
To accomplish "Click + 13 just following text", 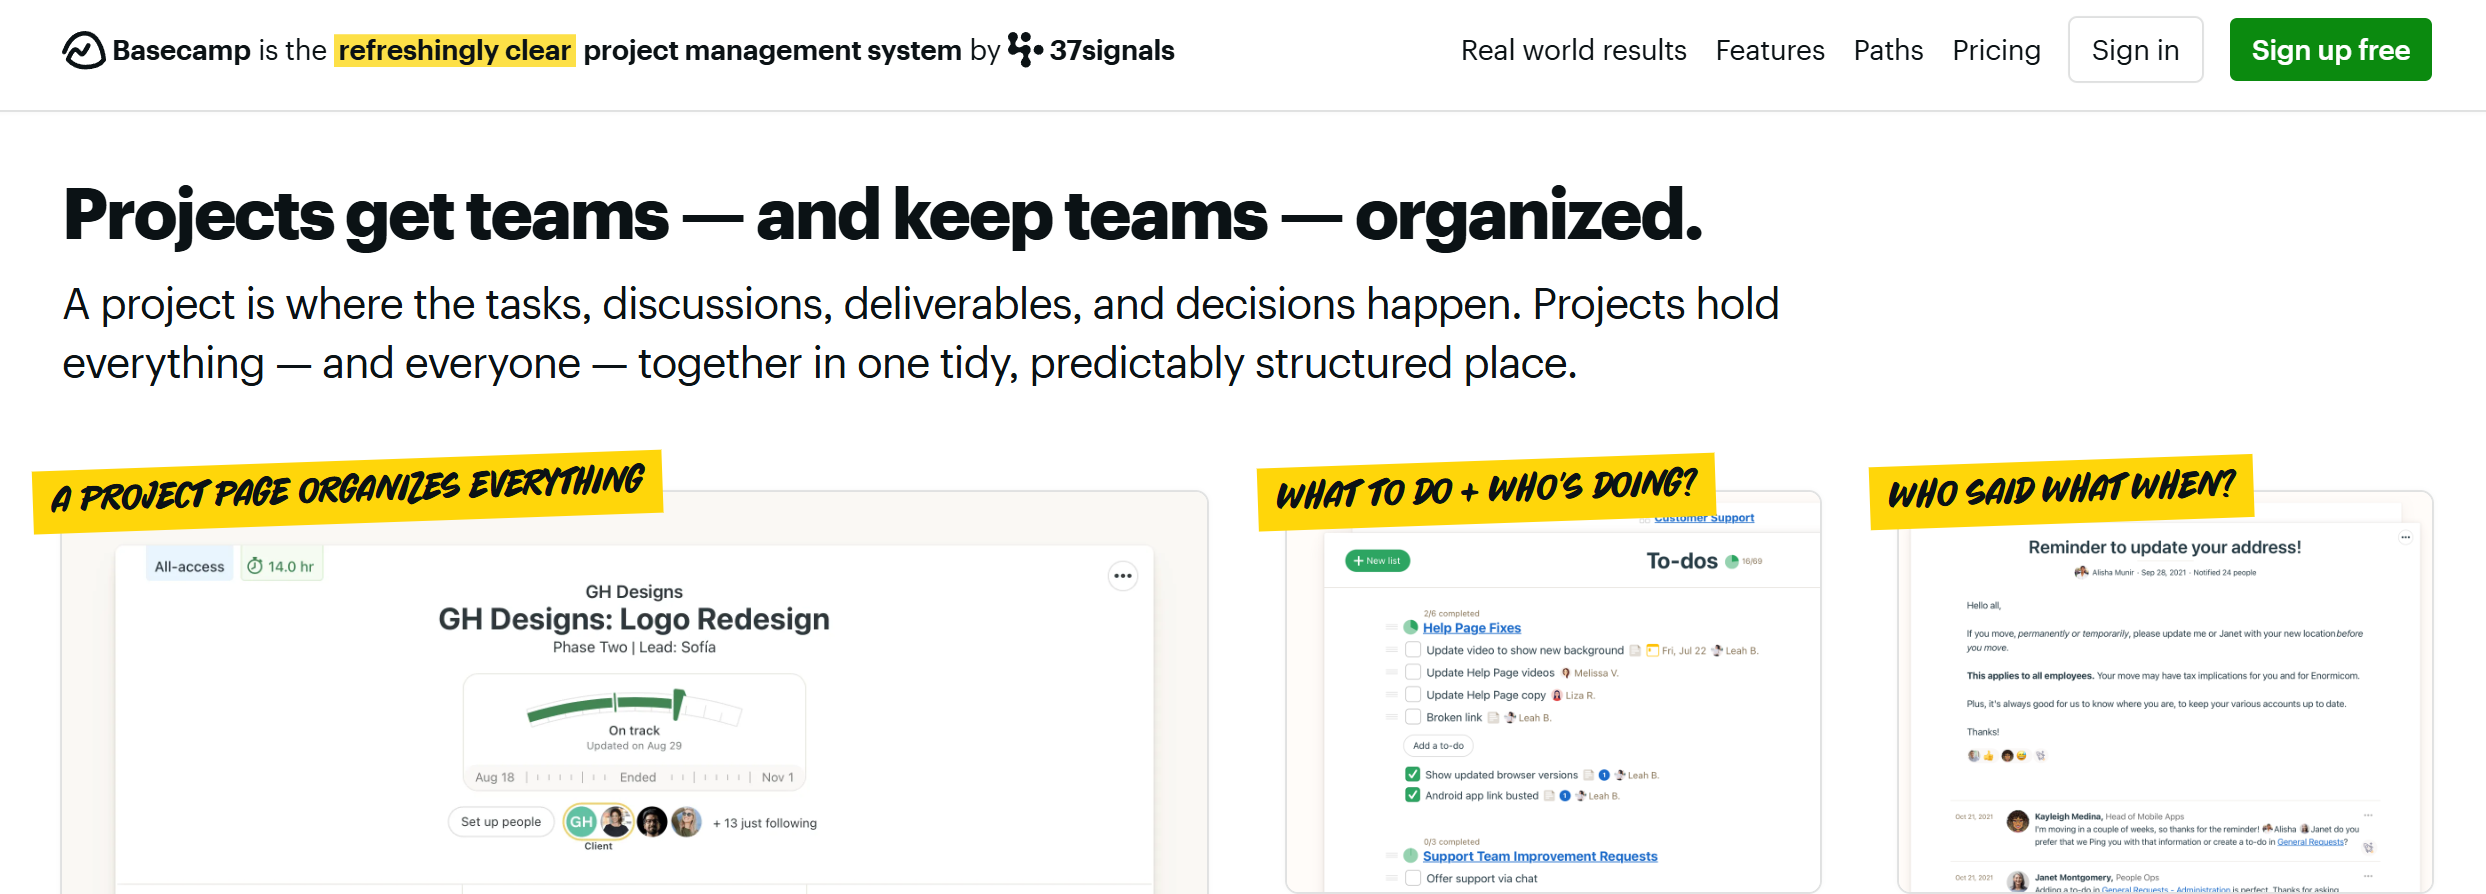I will [x=764, y=823].
